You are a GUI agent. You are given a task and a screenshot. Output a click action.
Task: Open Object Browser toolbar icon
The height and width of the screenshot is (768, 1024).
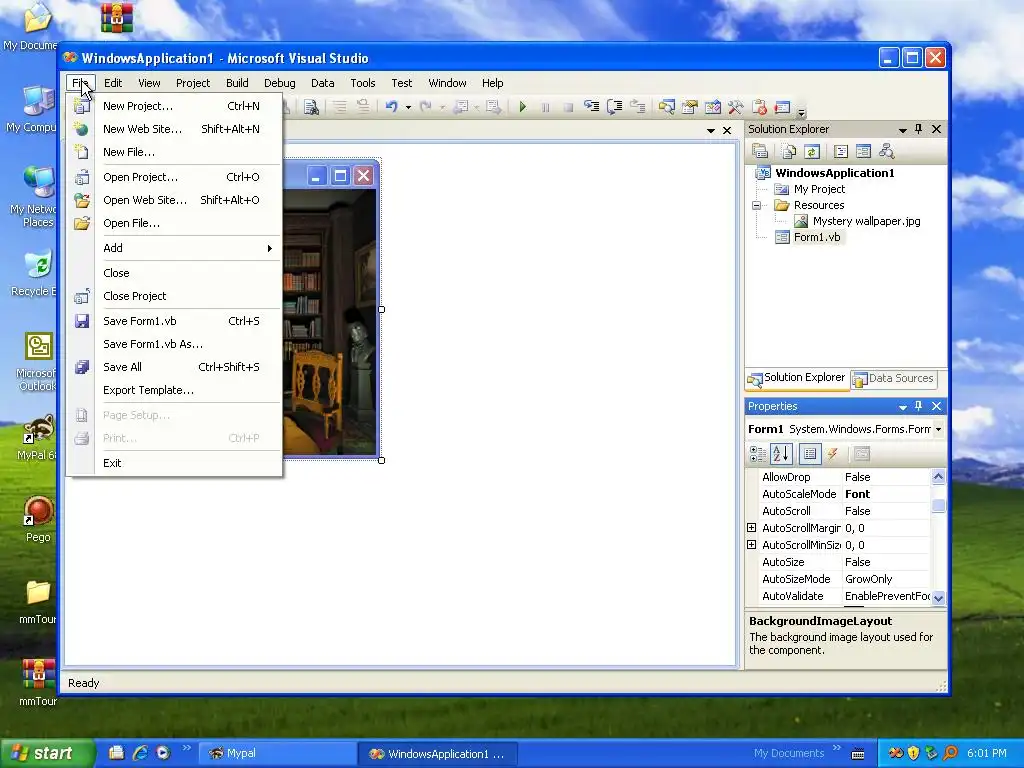coord(712,106)
